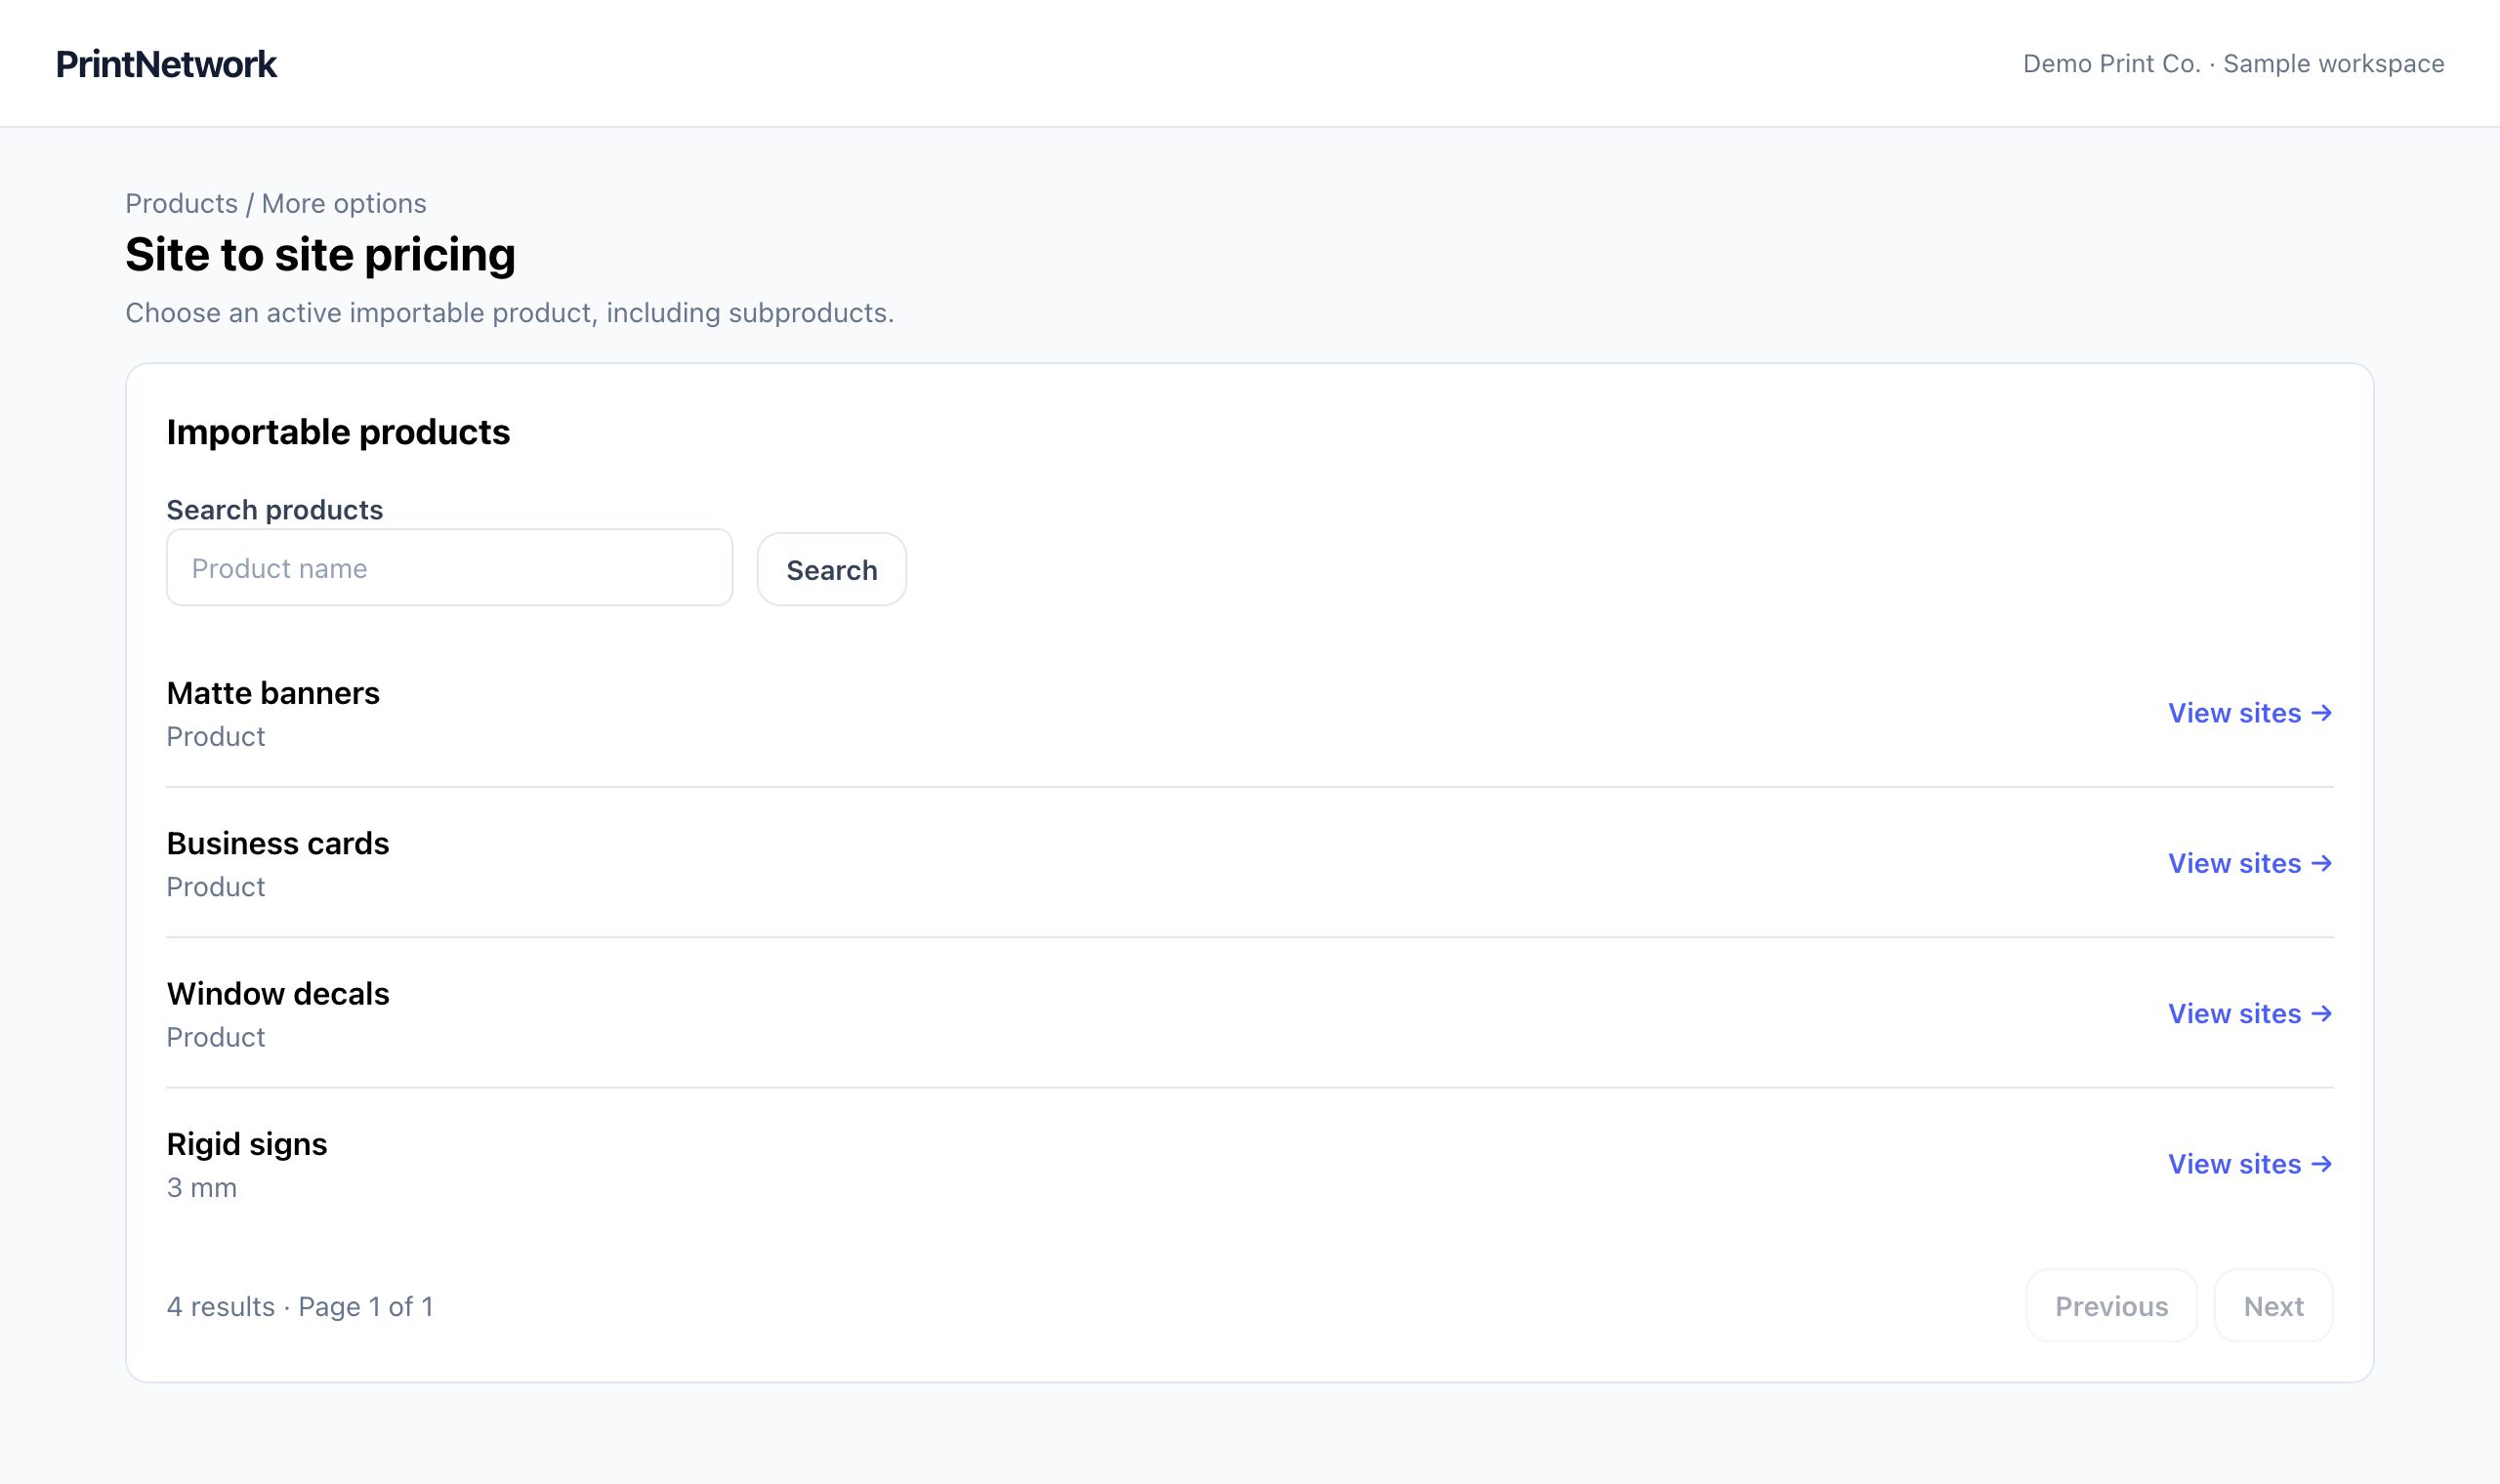
Task: Select the Rigid signs product name
Action: (247, 1144)
